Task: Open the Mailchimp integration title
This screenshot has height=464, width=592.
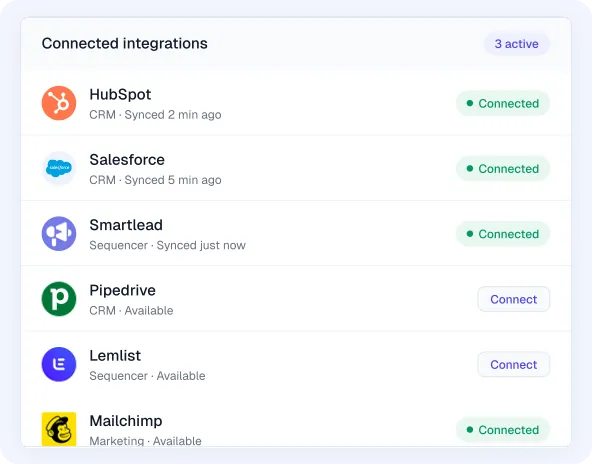Action: (126, 421)
